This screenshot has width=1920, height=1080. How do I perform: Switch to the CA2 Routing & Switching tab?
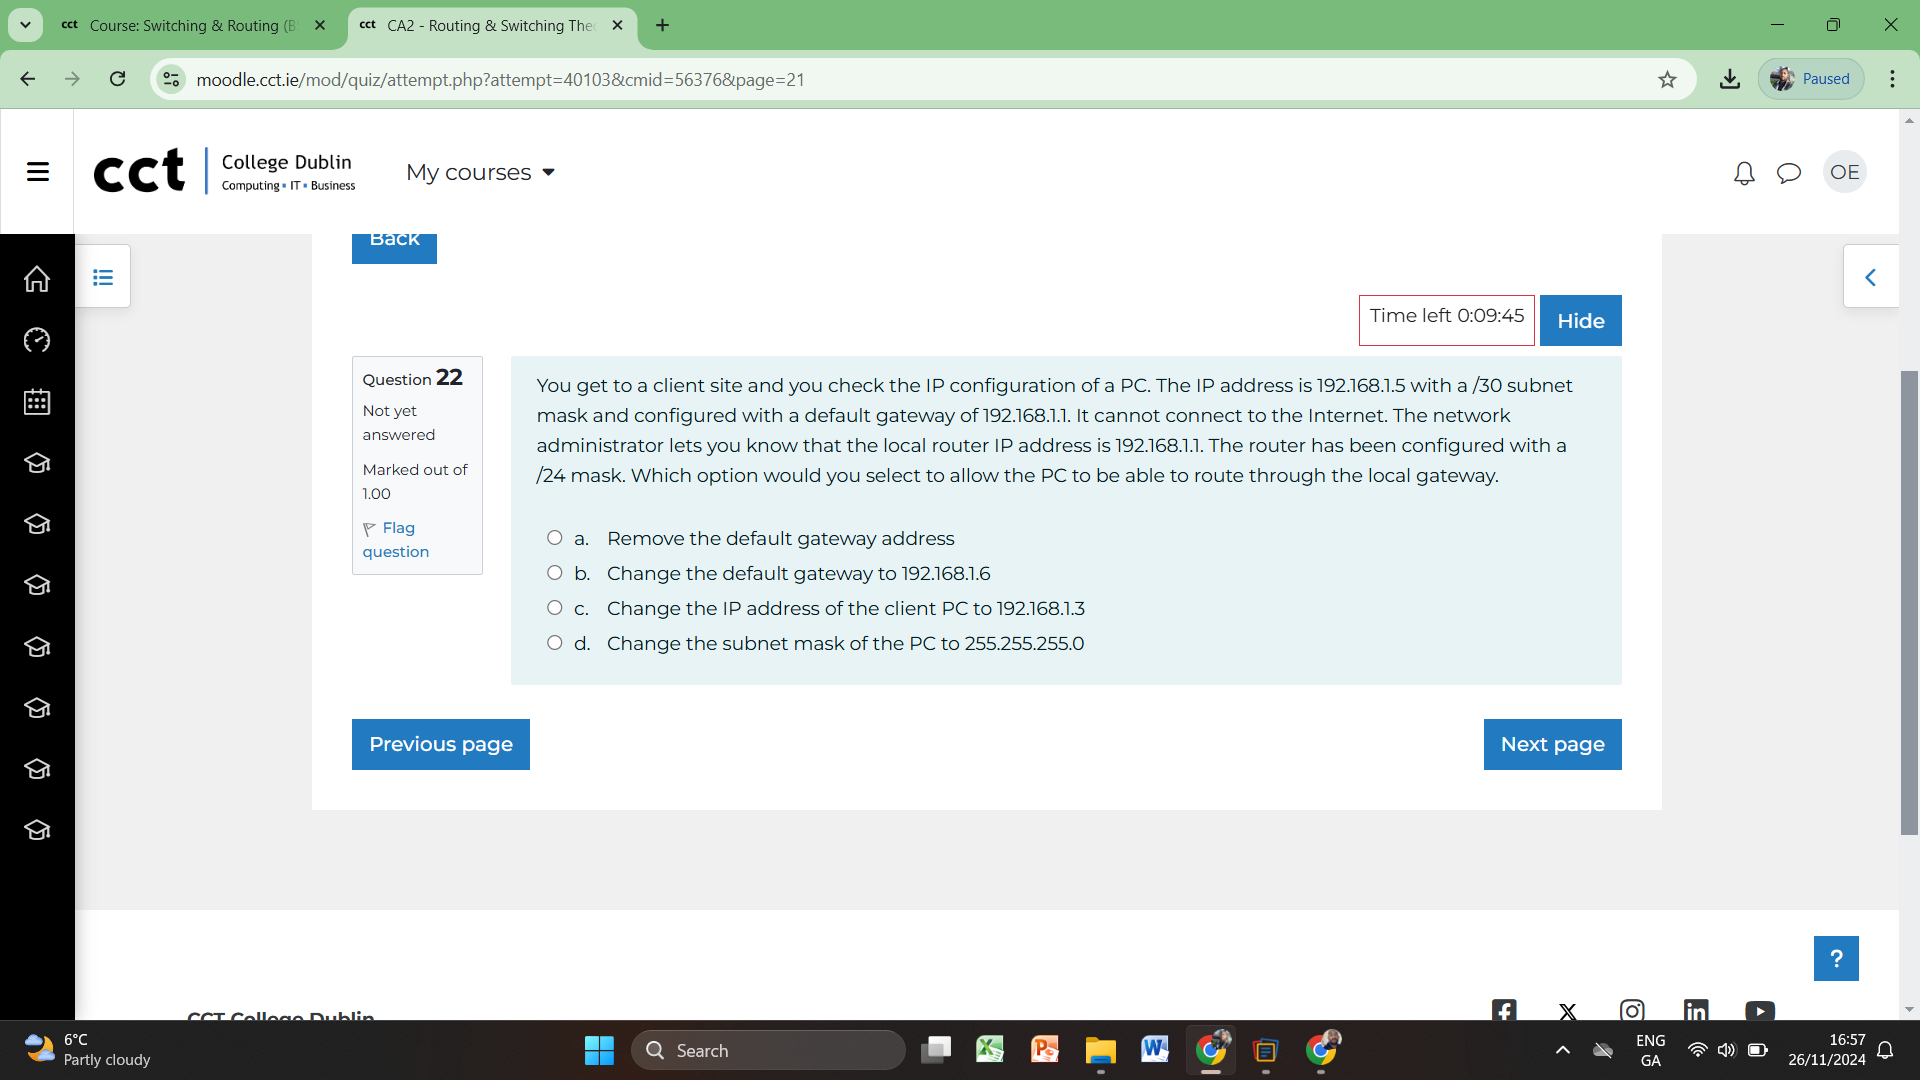click(x=480, y=25)
